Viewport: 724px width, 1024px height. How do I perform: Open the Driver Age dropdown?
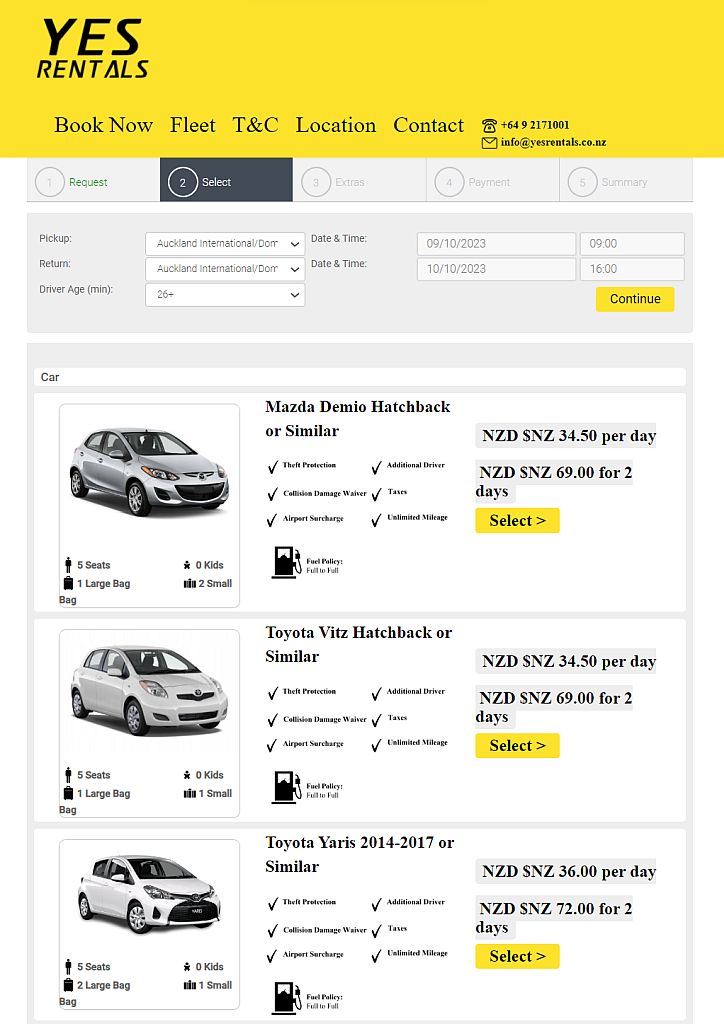225,295
